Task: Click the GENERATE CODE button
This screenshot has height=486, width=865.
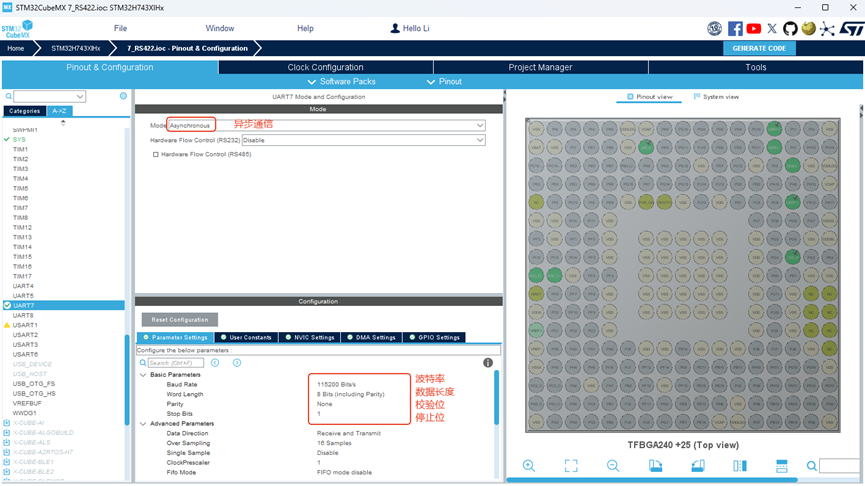Action: (759, 49)
